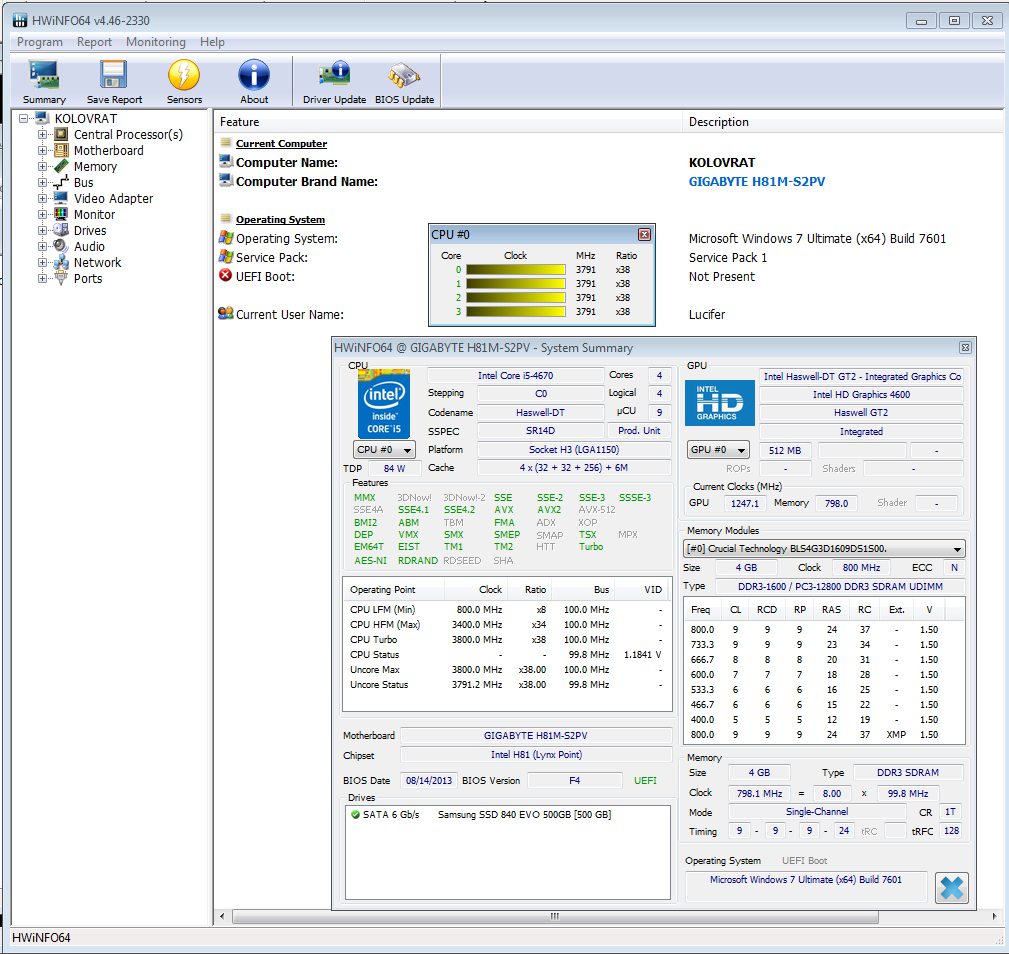Select the KOLOVRAT computer icon in tree
The width and height of the screenshot is (1009, 954).
[42, 118]
